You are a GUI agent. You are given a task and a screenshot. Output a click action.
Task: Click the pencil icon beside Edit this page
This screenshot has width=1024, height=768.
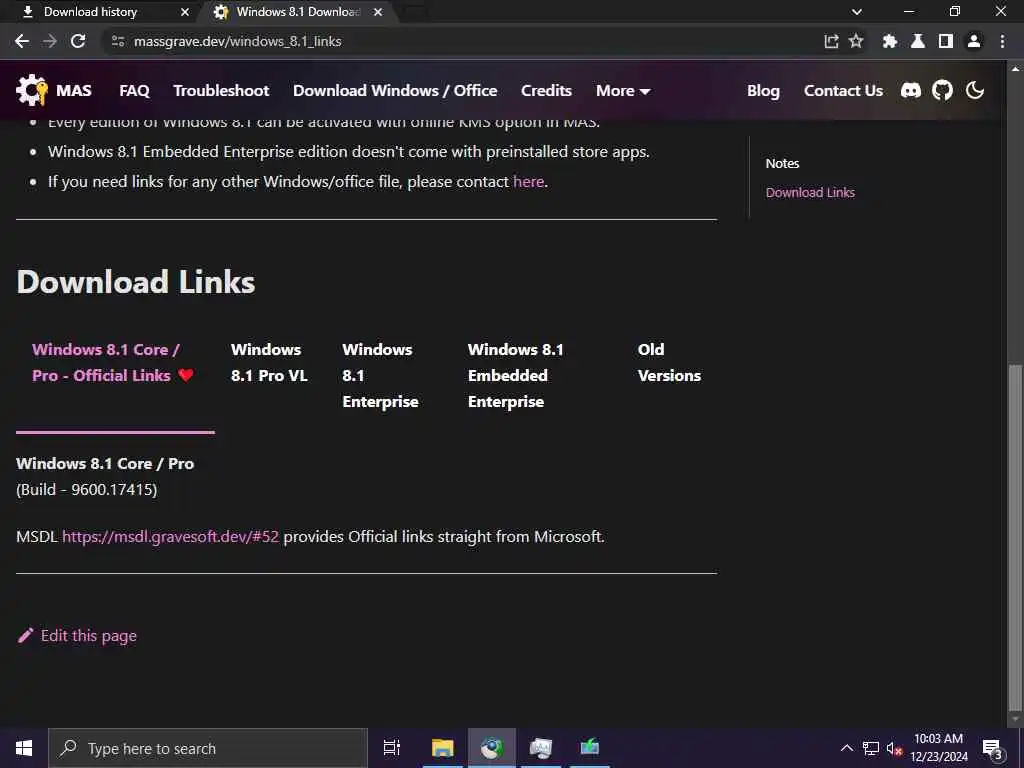(25, 635)
